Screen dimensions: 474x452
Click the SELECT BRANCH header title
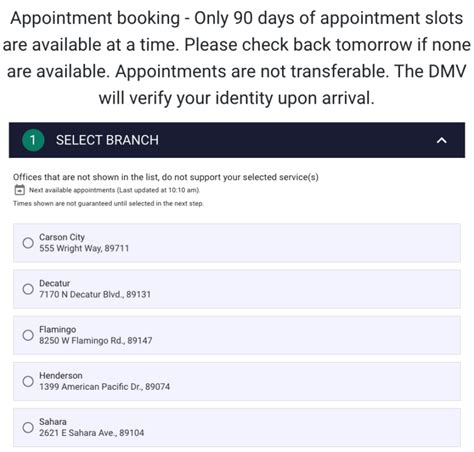(107, 140)
